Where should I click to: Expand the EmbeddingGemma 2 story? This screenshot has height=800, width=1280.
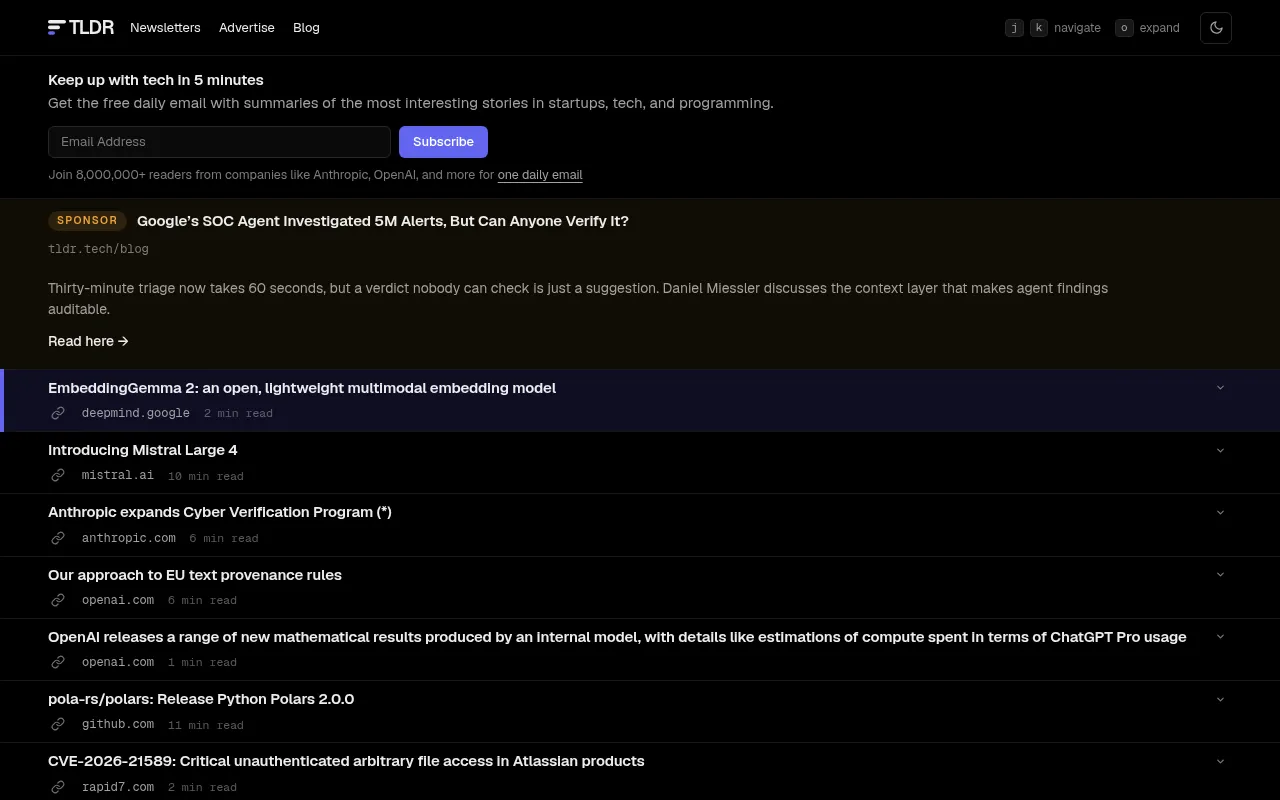[x=1220, y=388]
